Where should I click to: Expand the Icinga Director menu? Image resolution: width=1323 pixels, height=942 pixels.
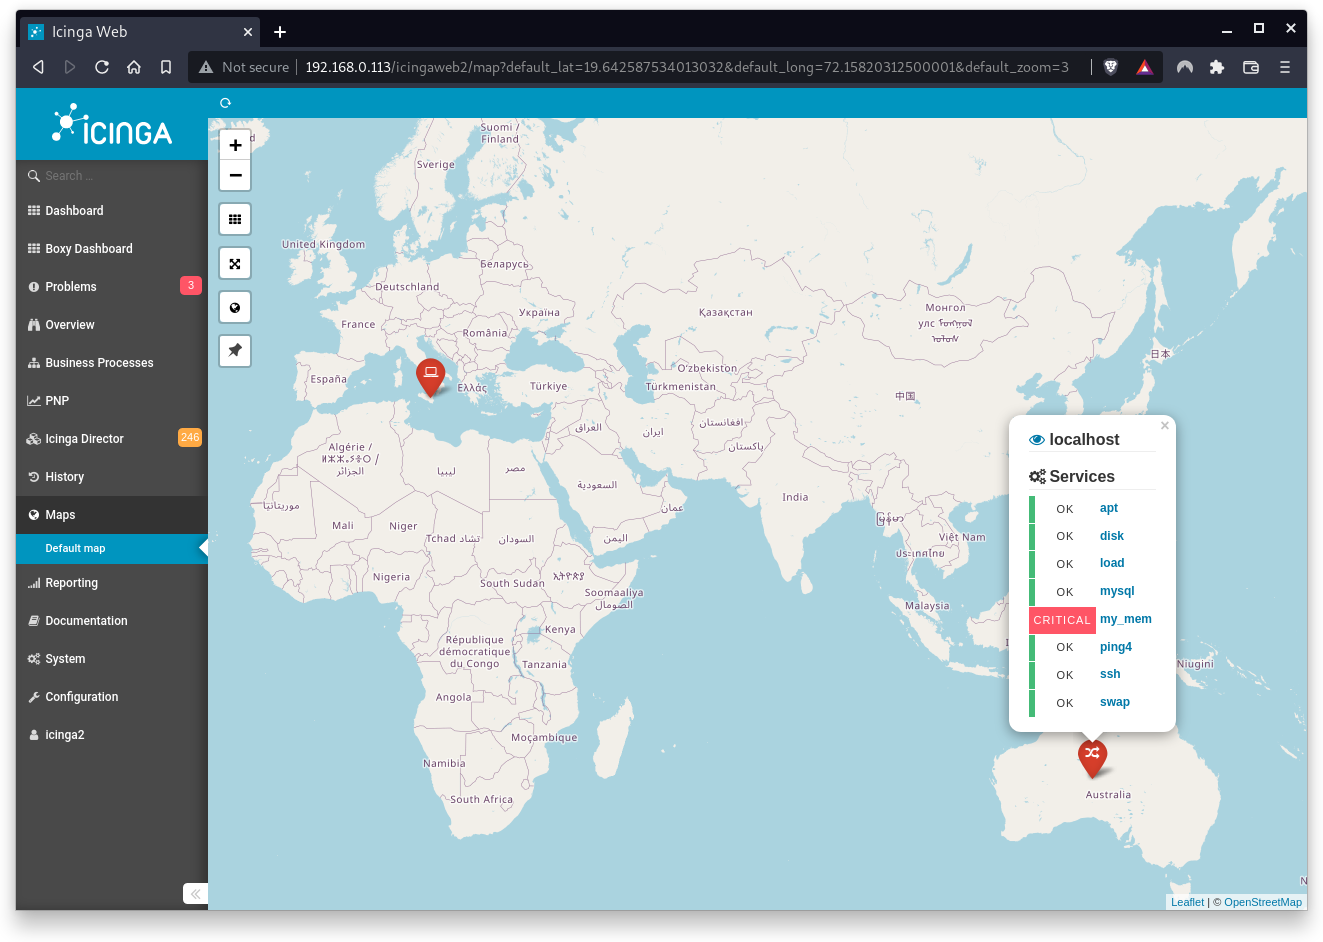pyautogui.click(x=84, y=439)
